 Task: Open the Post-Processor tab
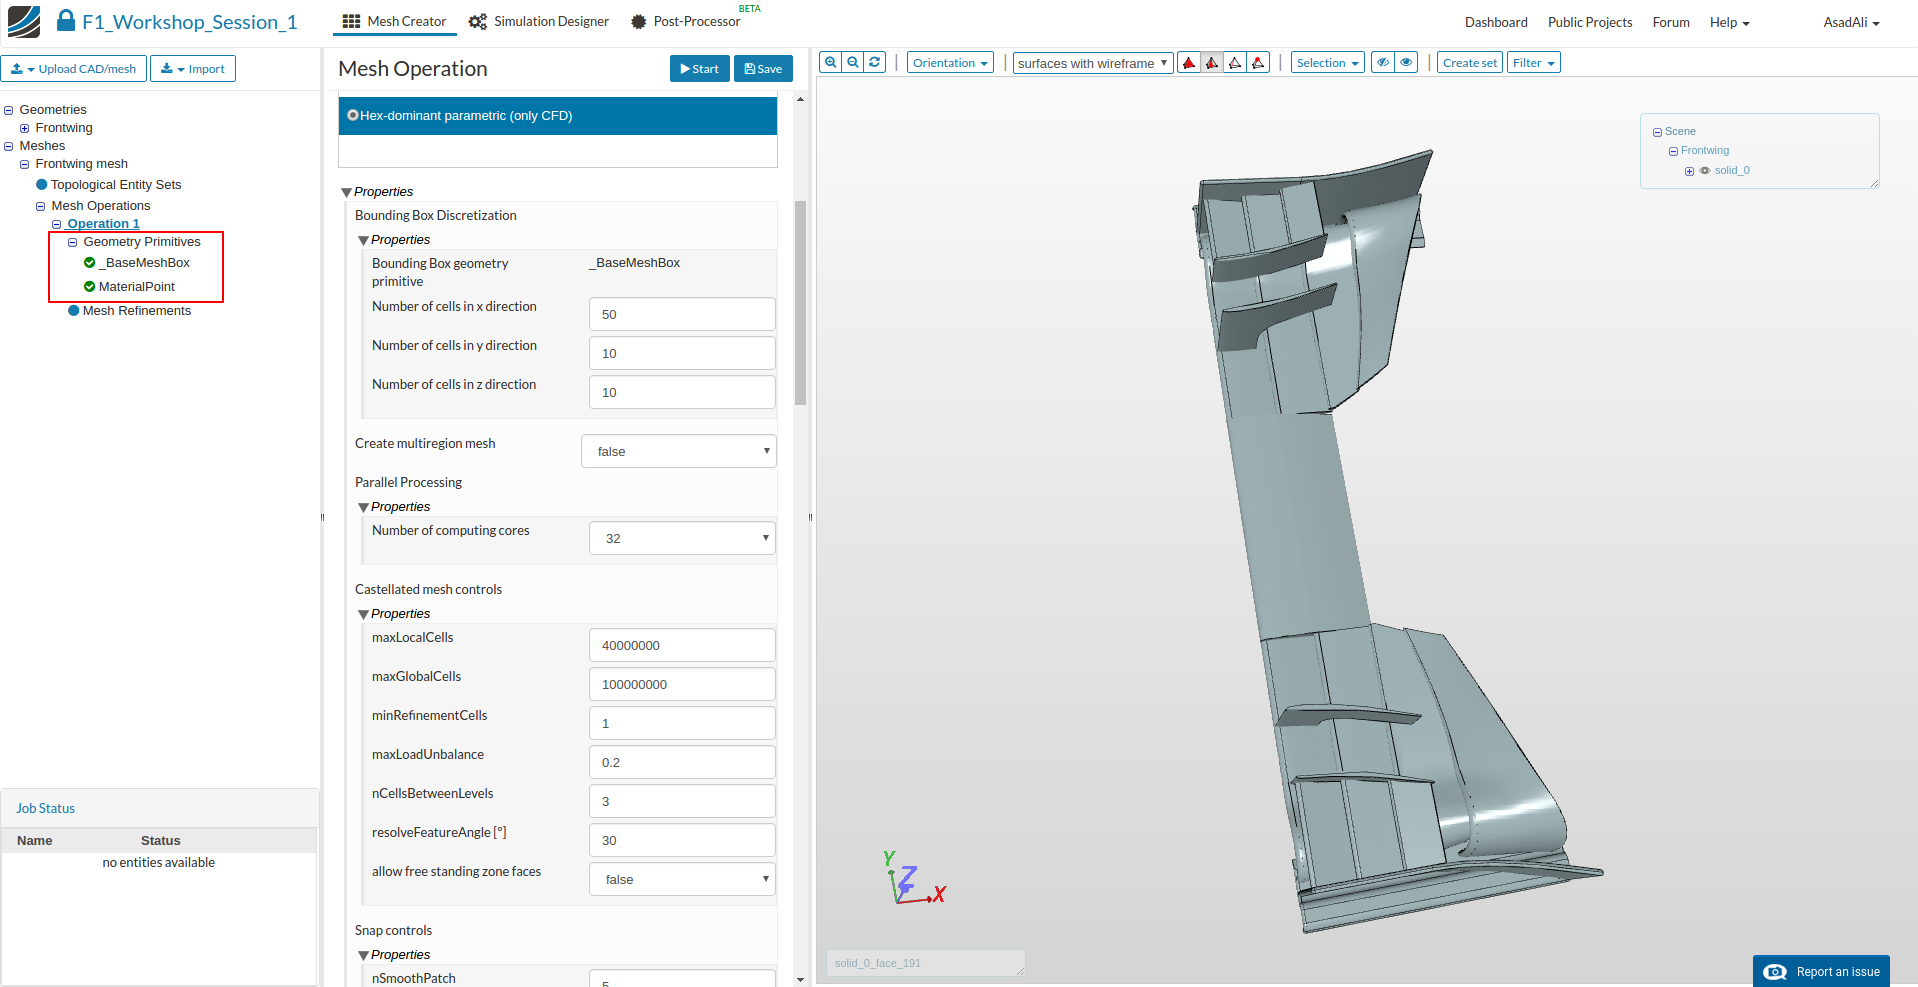(x=686, y=22)
